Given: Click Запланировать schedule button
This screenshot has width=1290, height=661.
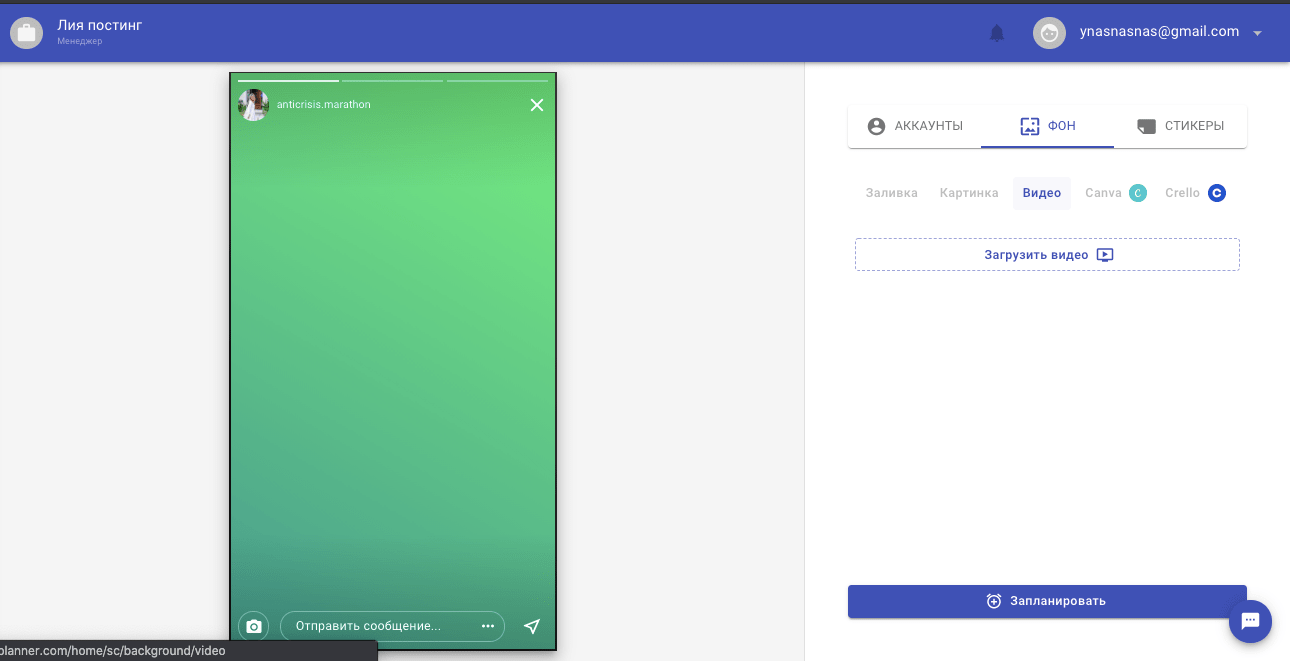Looking at the screenshot, I should [1047, 601].
